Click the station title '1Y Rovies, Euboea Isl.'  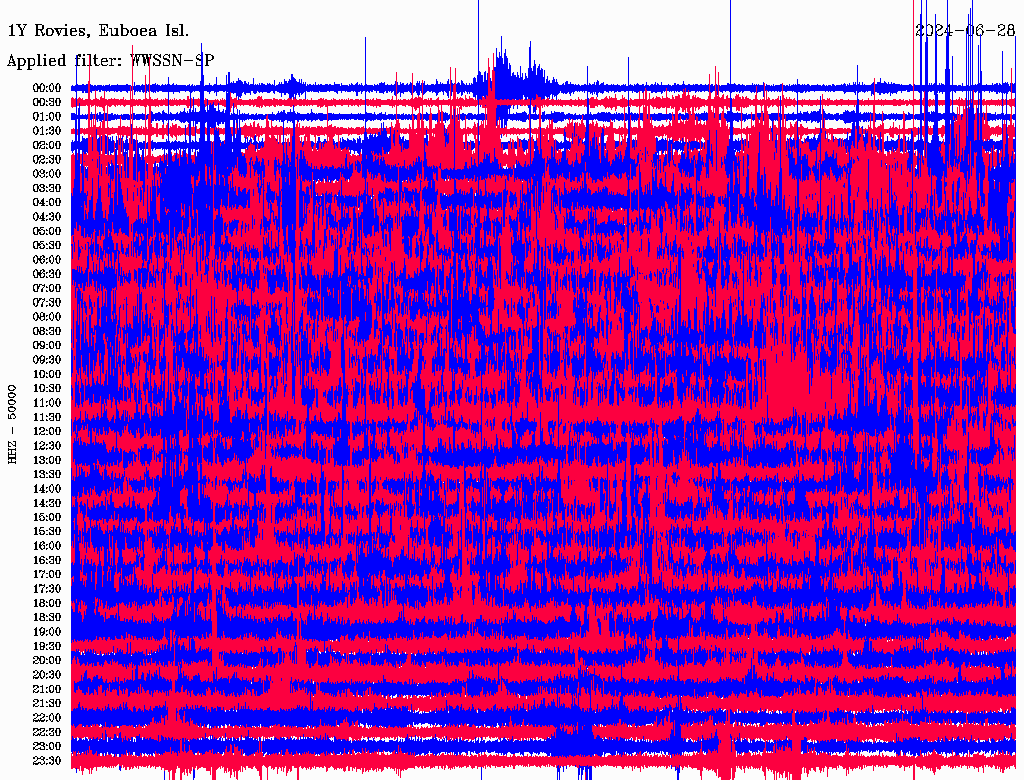coord(98,31)
